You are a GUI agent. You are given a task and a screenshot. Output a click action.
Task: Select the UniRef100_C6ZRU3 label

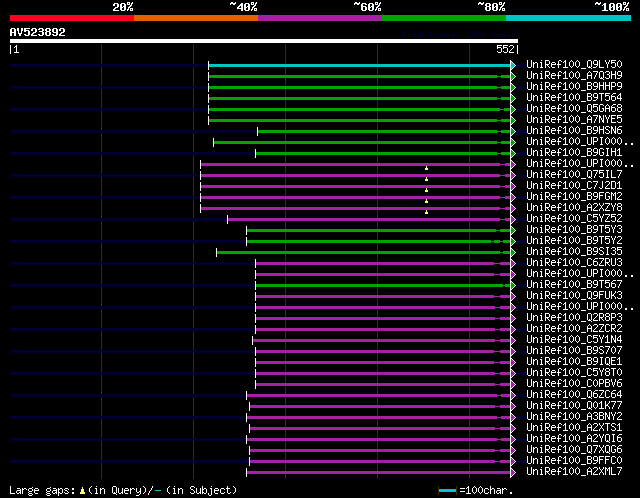(574, 263)
